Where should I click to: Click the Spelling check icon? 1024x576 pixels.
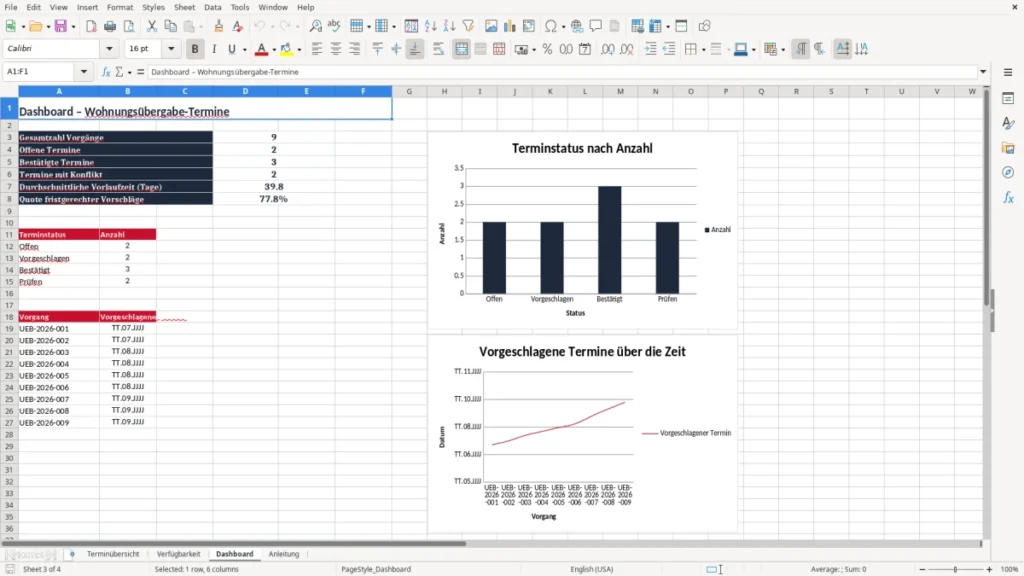(334, 26)
